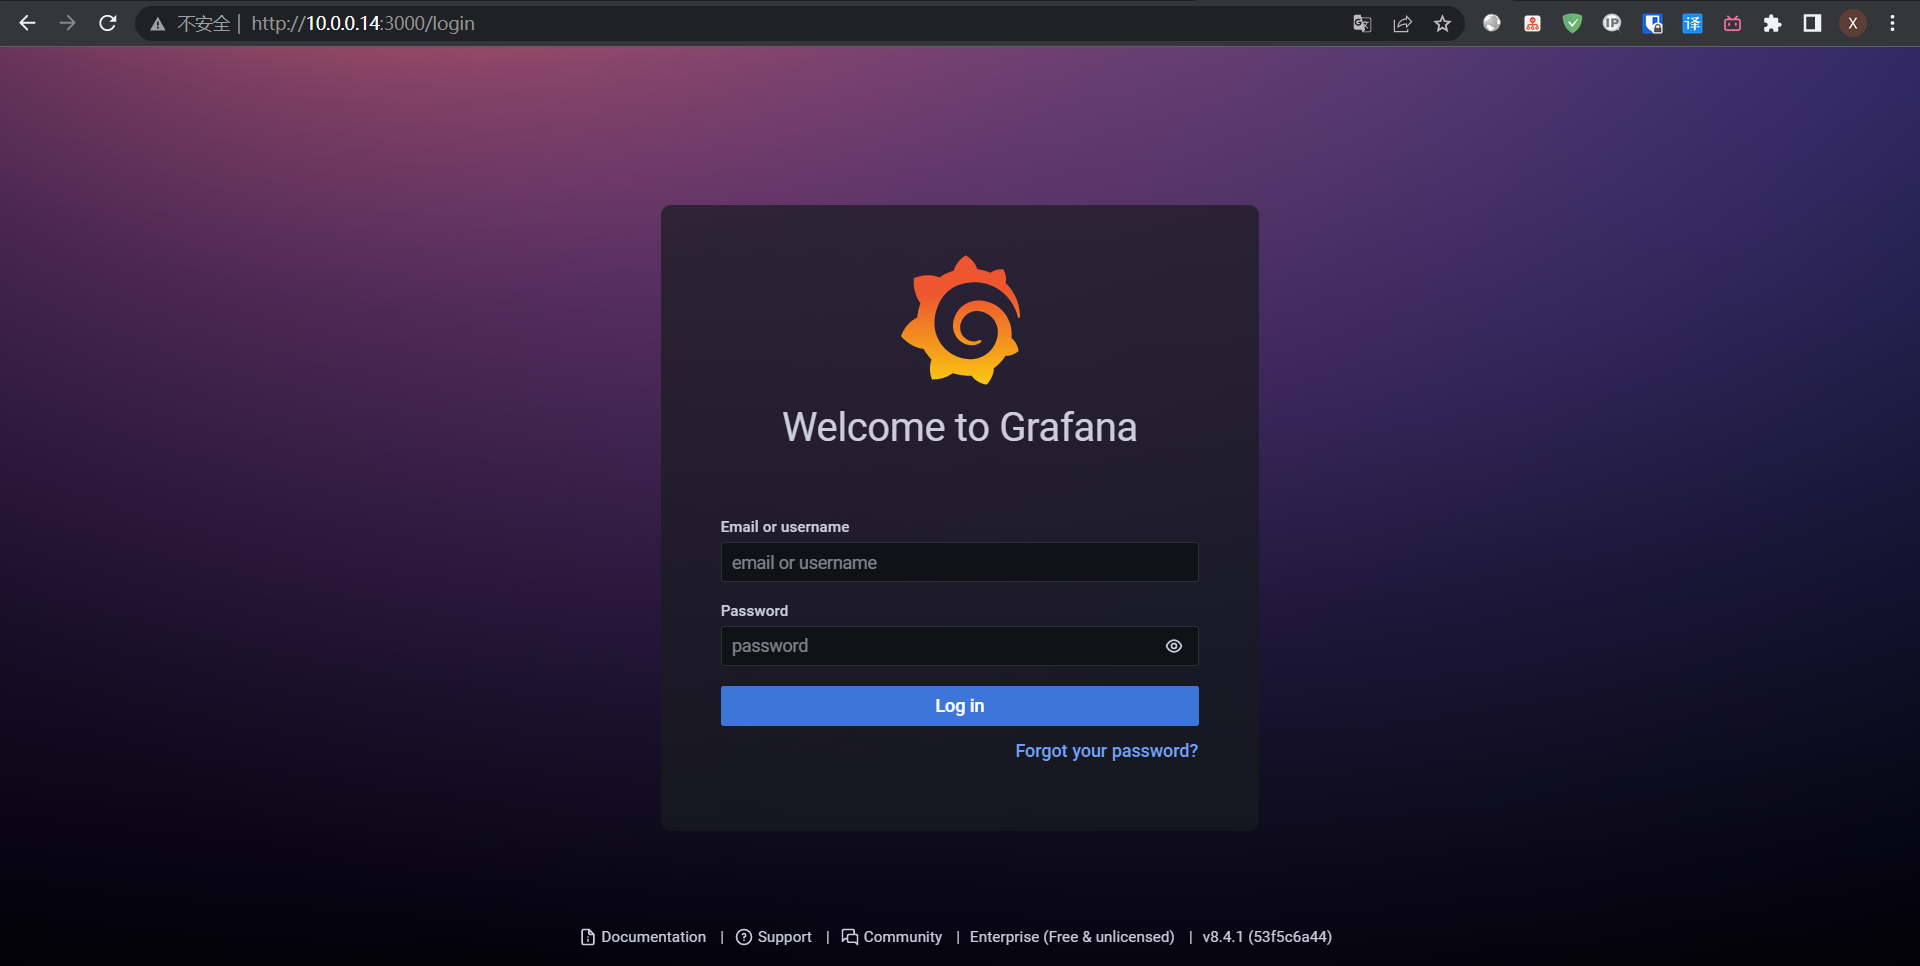Viewport: 1920px width, 966px height.
Task: Click the Welcome to Grafana heading
Action: [x=960, y=427]
